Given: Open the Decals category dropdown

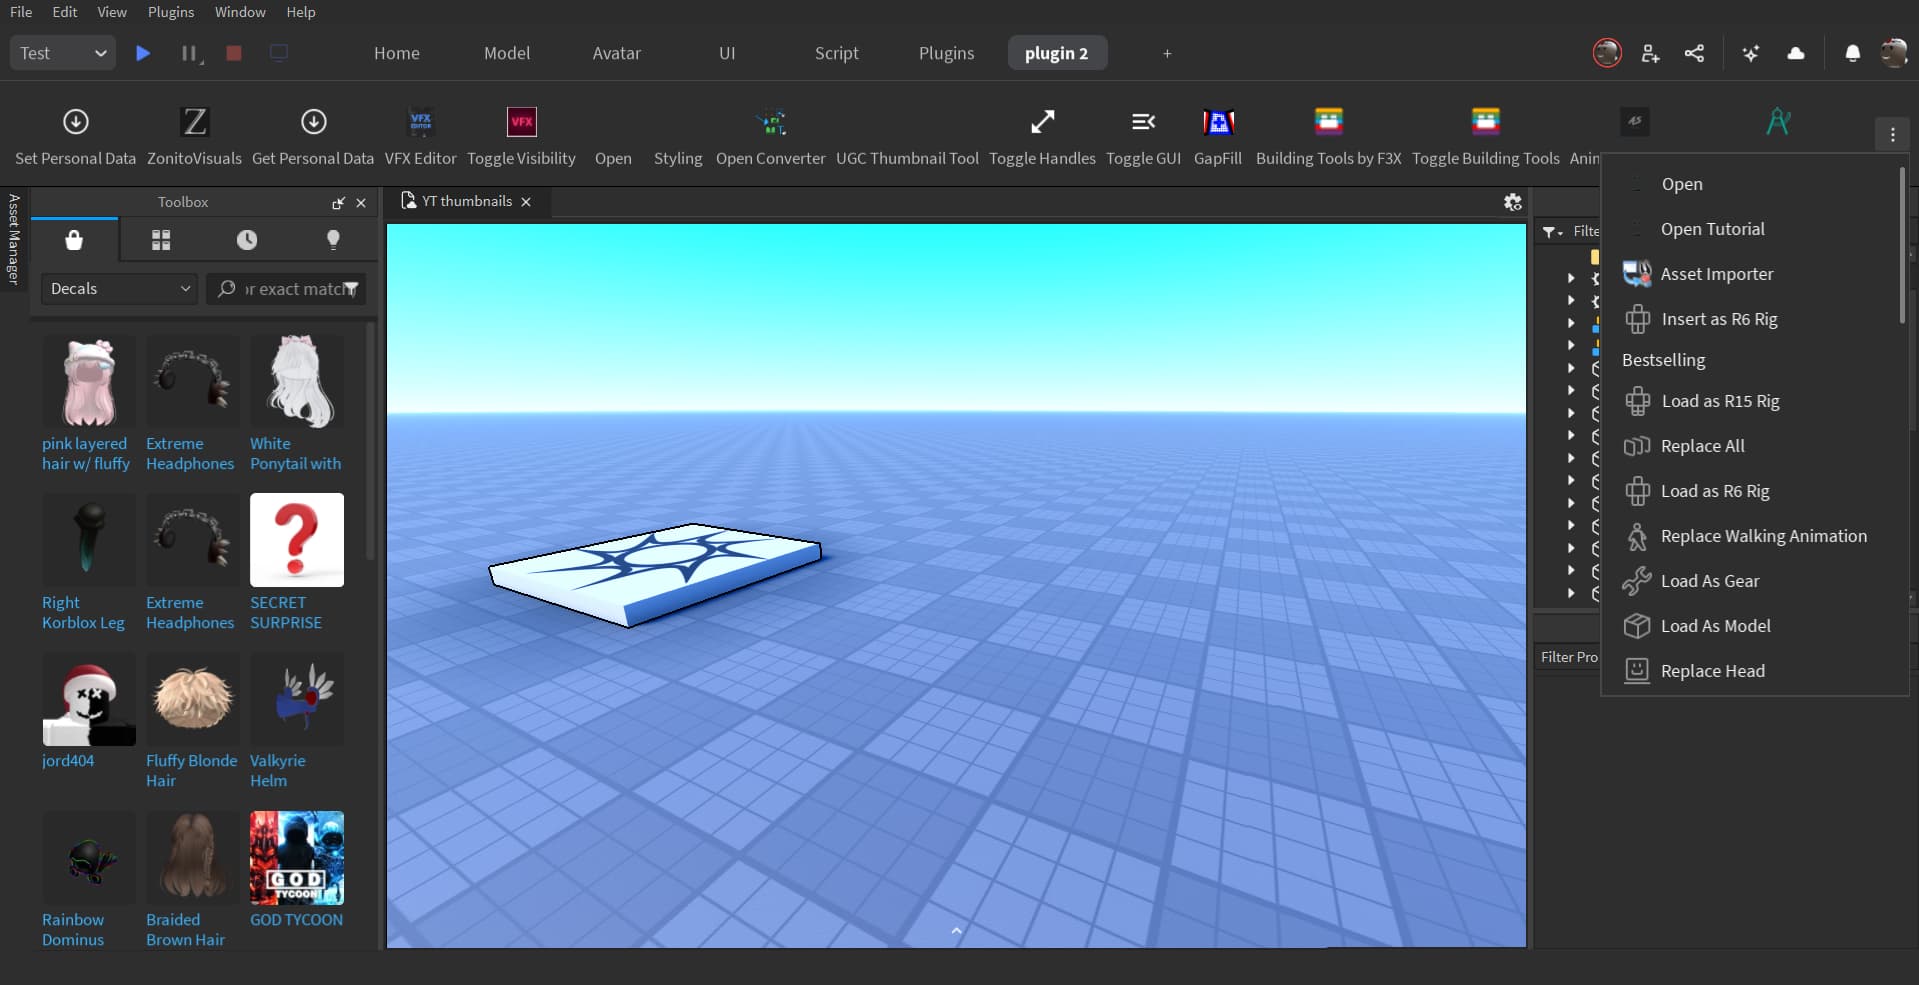Looking at the screenshot, I should pos(117,288).
